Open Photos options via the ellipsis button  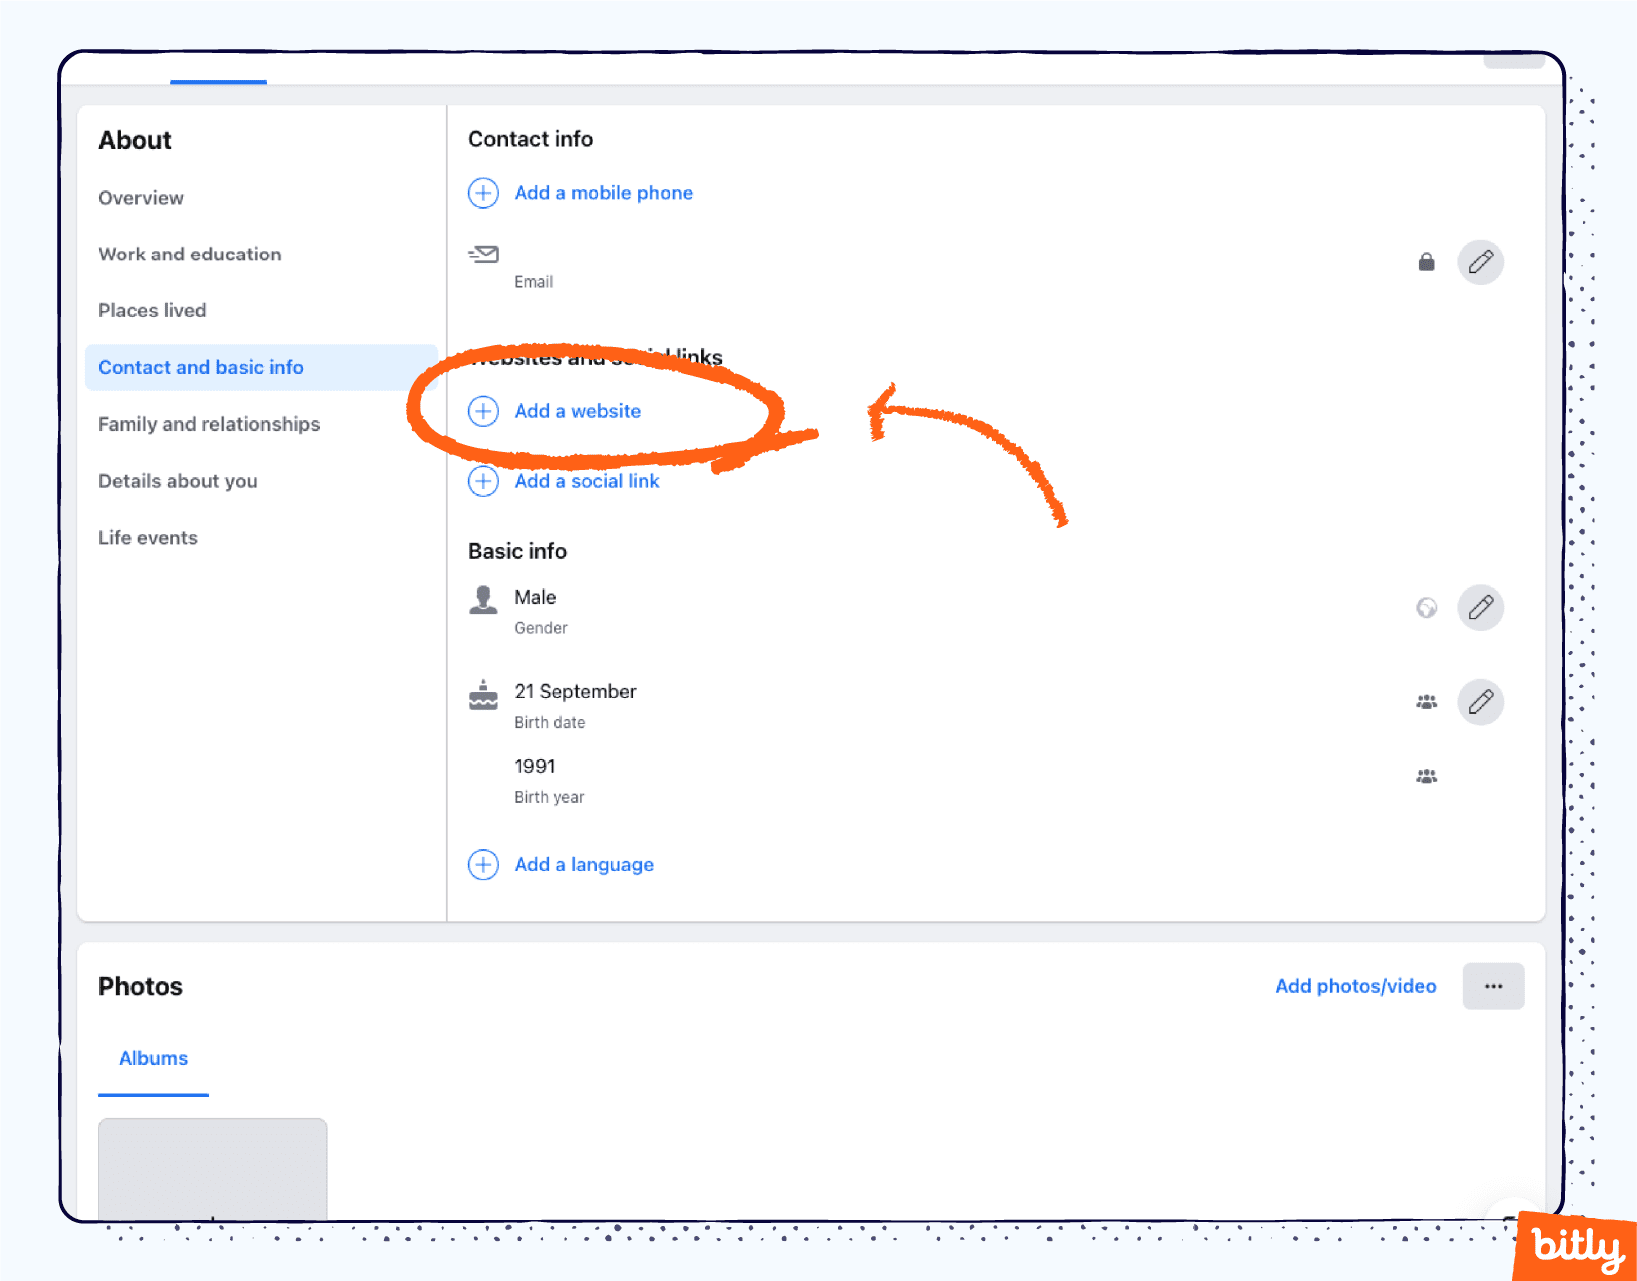click(x=1493, y=986)
